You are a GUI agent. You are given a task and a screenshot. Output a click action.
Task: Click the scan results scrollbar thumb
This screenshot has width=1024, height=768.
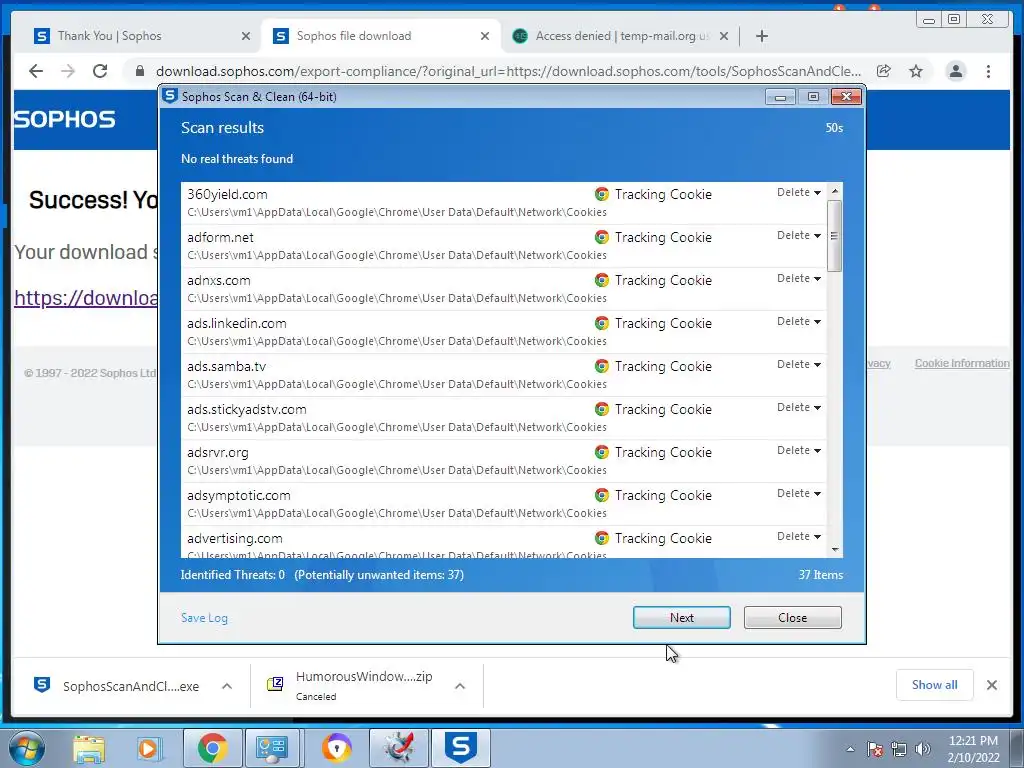point(834,236)
